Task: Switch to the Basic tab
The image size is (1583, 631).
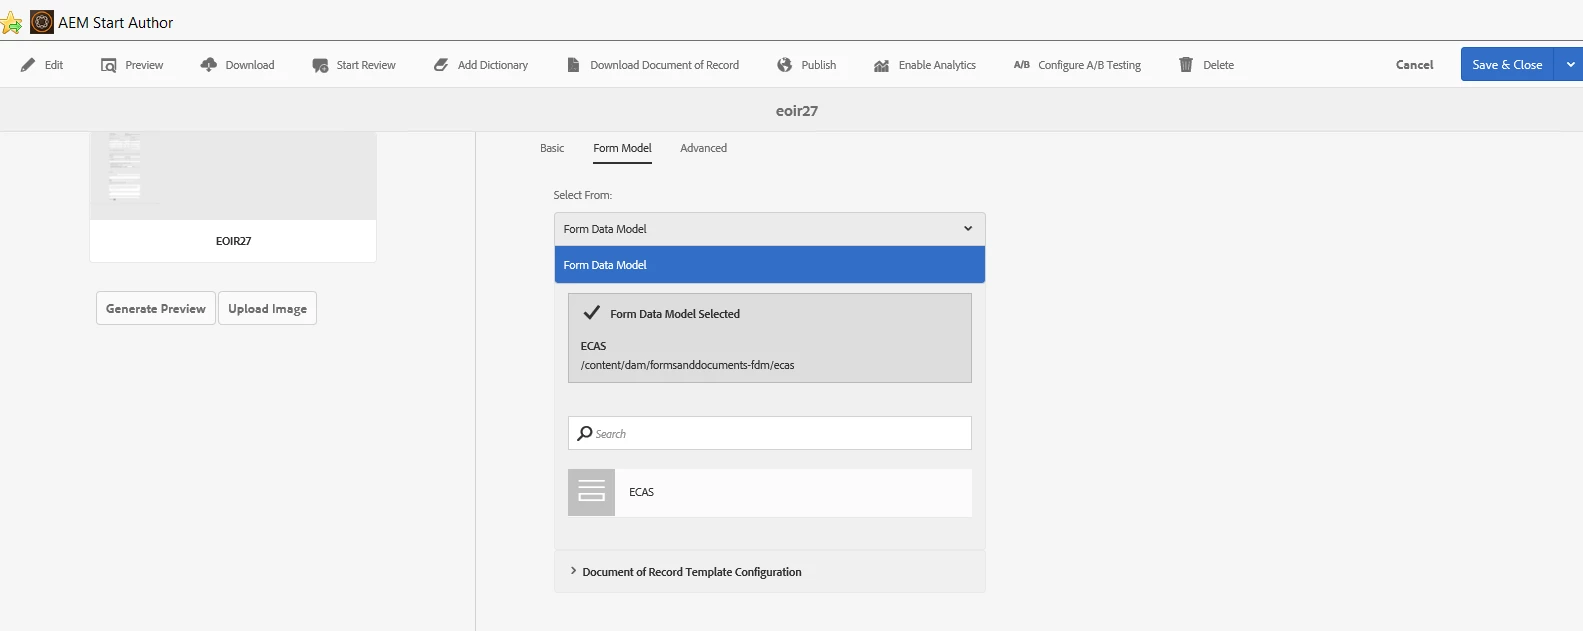Action: coord(552,148)
